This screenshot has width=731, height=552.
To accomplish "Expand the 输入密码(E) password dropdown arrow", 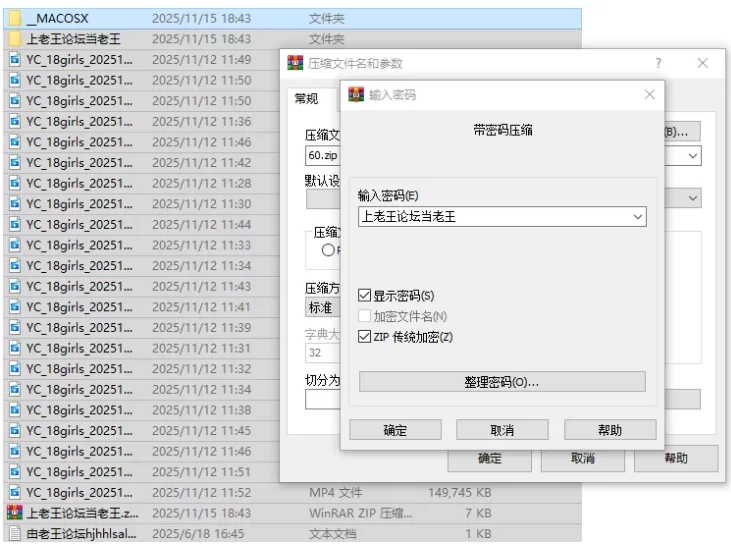I will click(x=637, y=217).
